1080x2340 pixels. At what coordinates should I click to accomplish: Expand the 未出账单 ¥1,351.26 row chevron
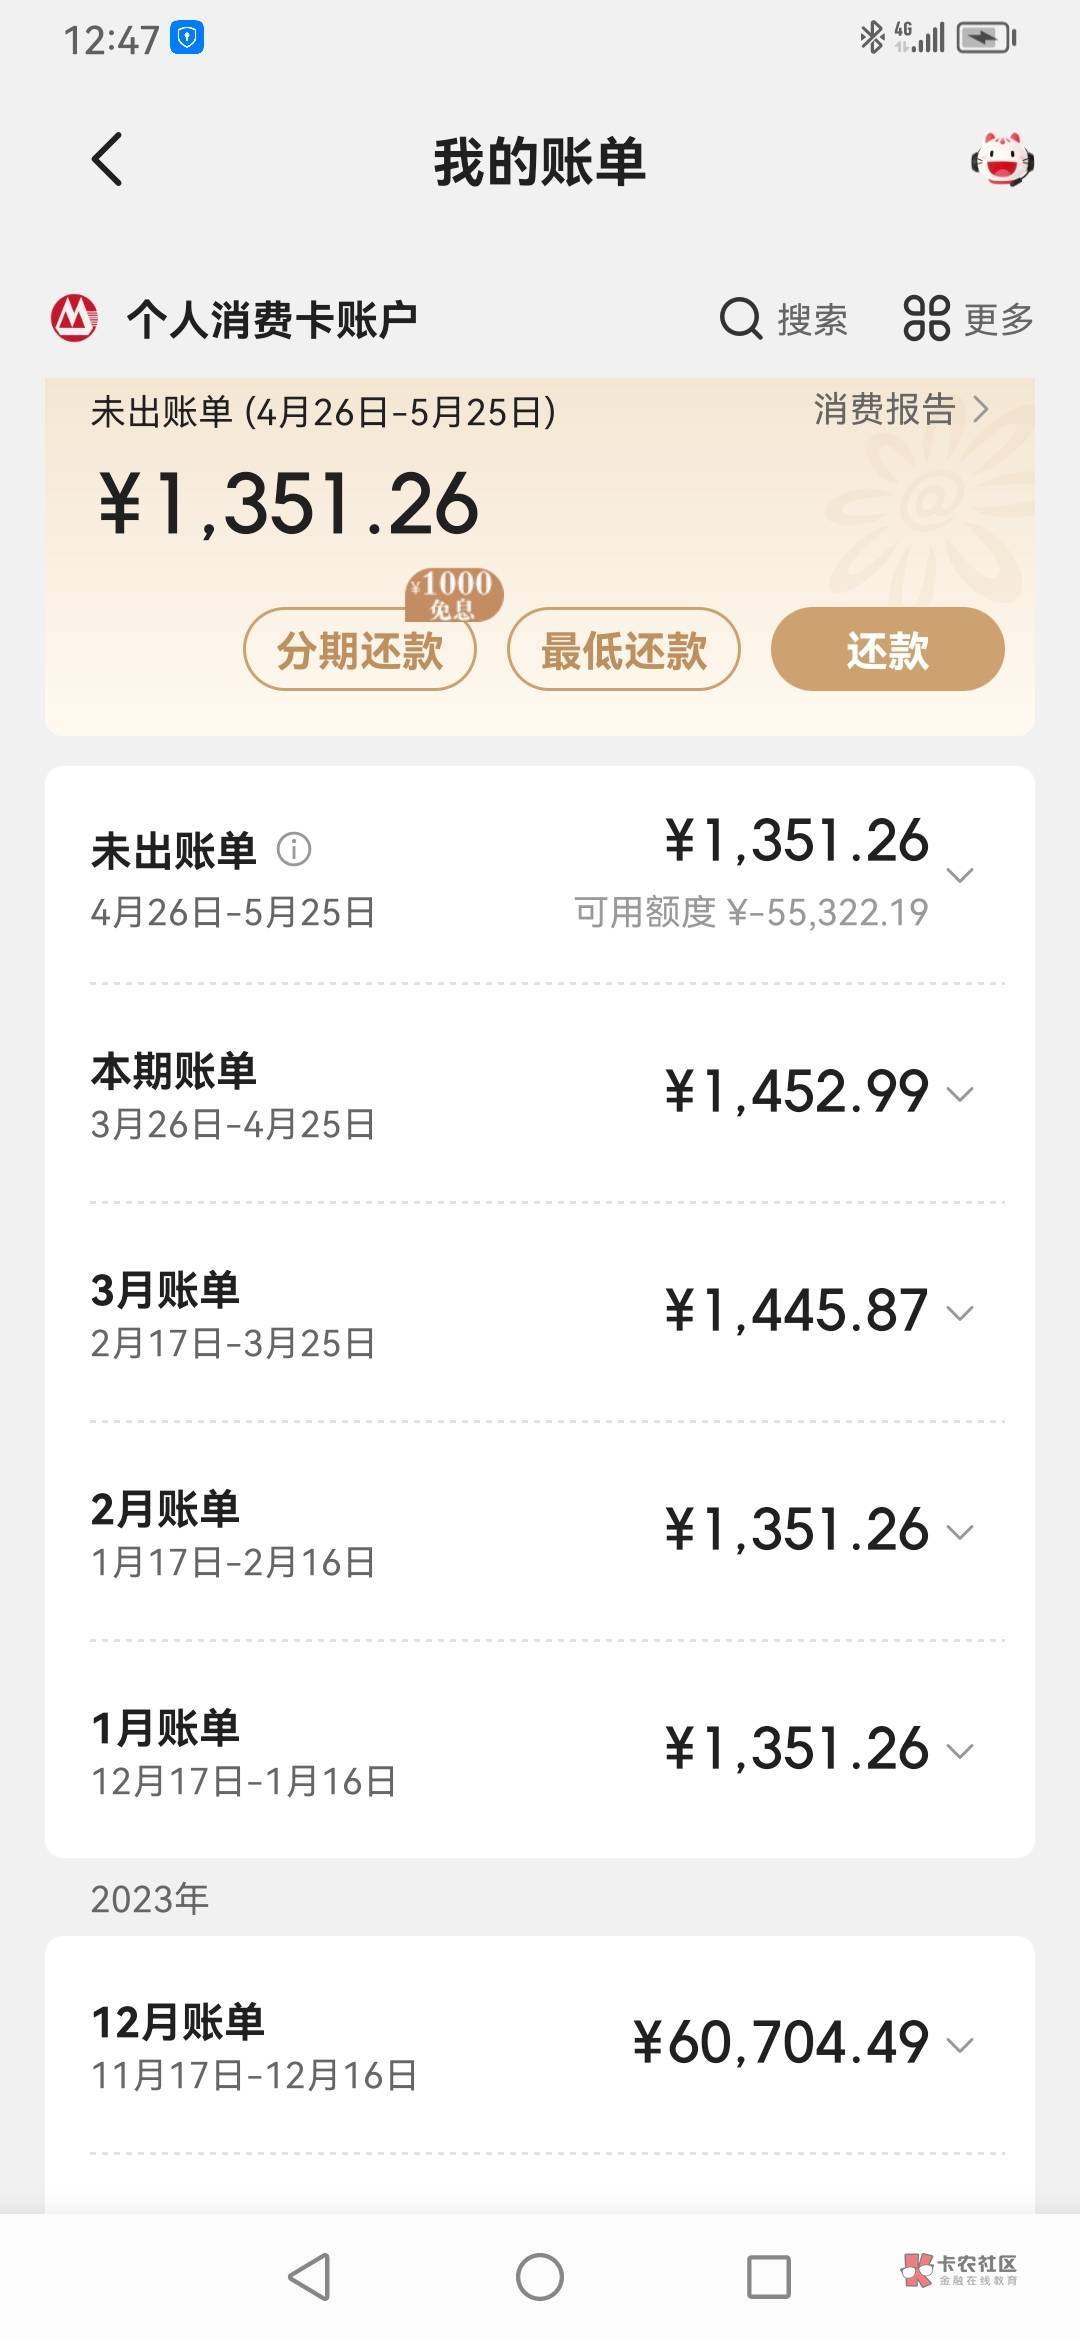960,876
